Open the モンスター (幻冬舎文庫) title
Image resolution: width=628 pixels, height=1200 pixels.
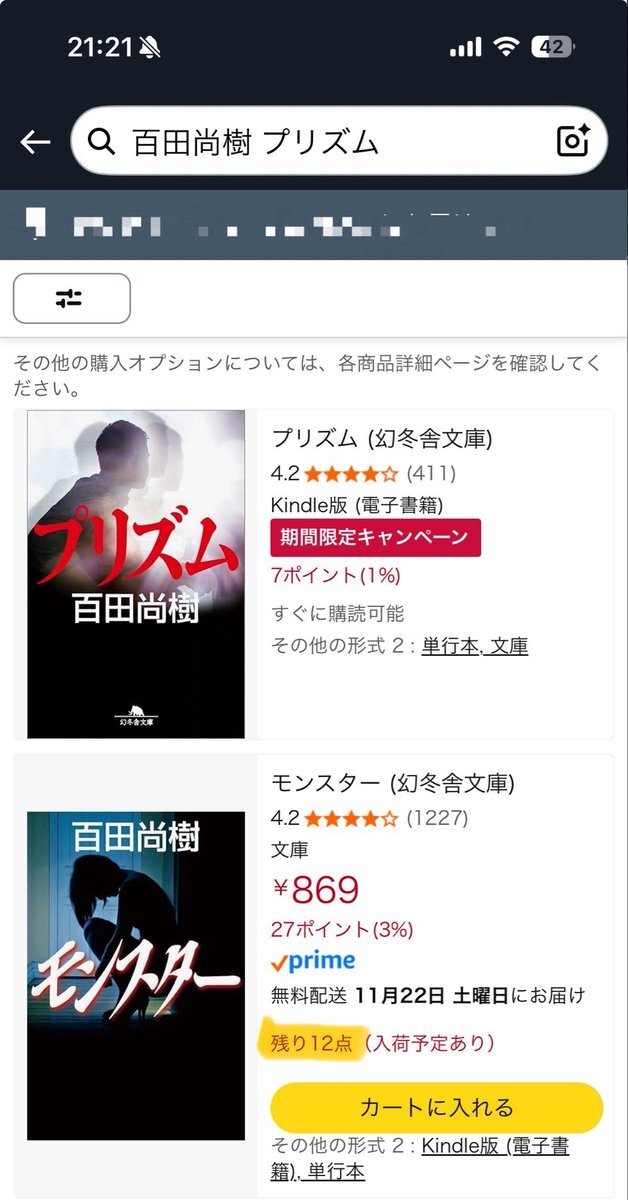pos(393,783)
